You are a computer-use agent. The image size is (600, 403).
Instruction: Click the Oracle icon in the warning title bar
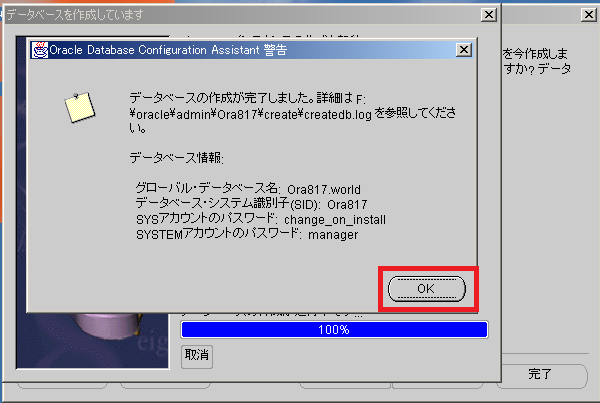point(40,50)
